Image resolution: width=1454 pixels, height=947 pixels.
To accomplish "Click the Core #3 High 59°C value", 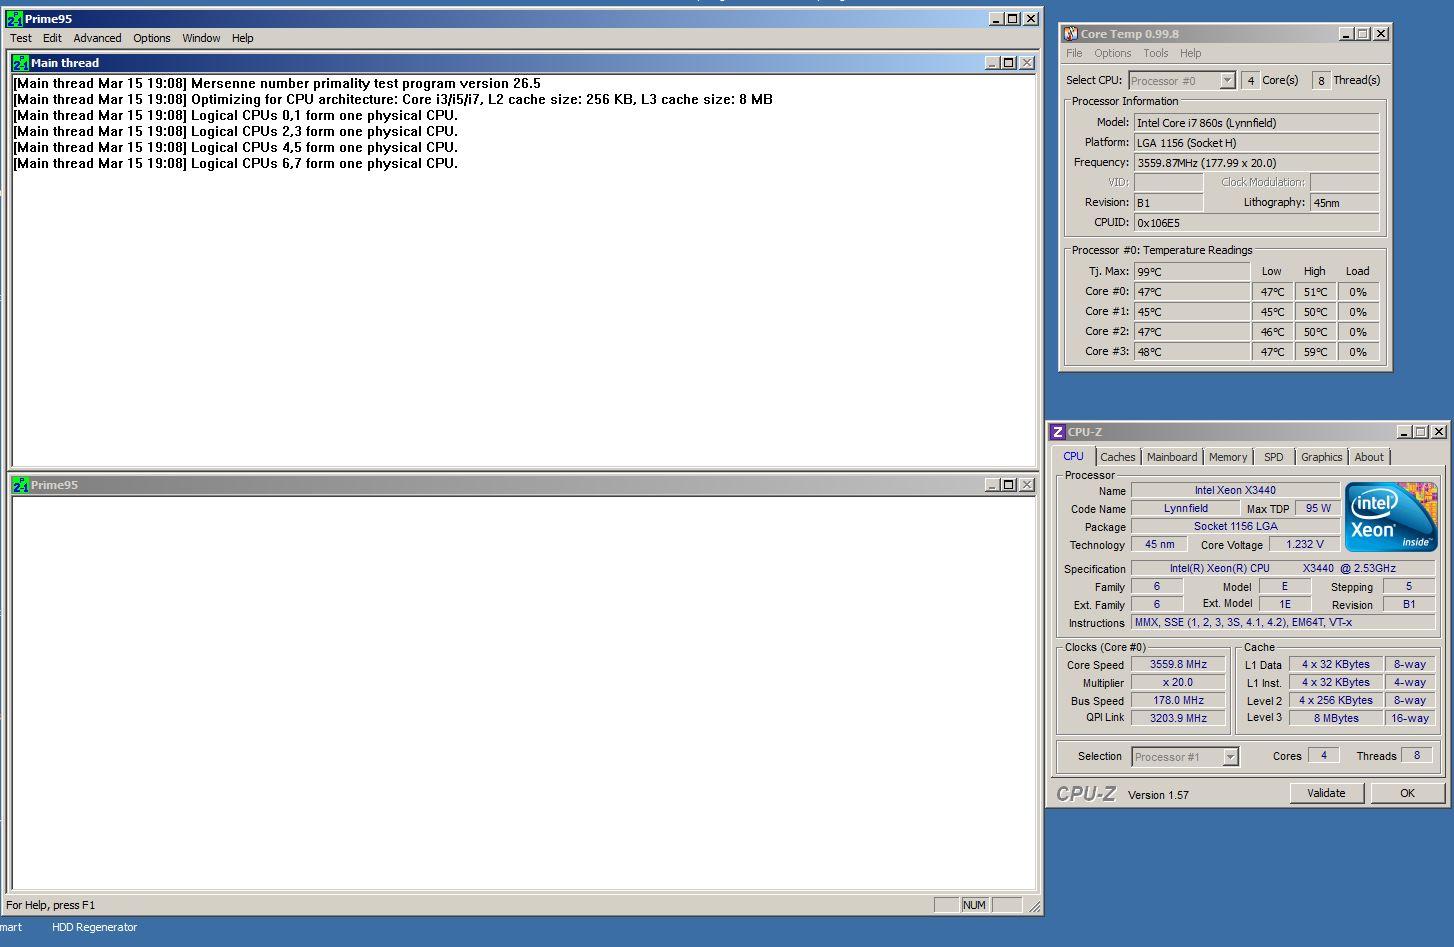I will click(1315, 352).
